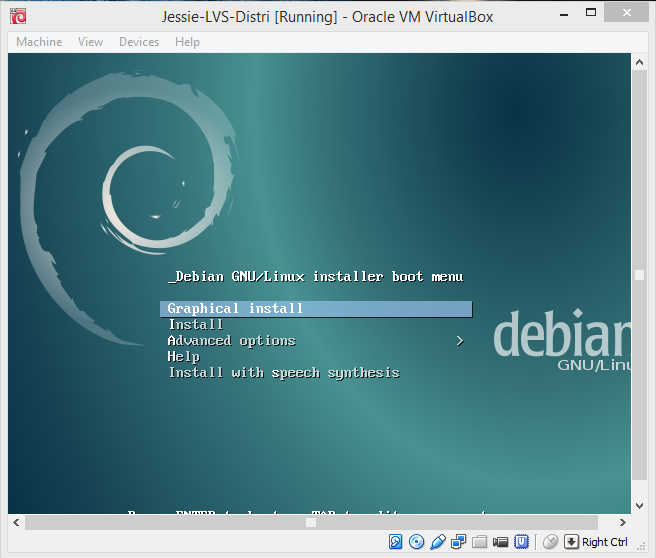Click the shared folders status icon
656x558 pixels.
click(480, 542)
